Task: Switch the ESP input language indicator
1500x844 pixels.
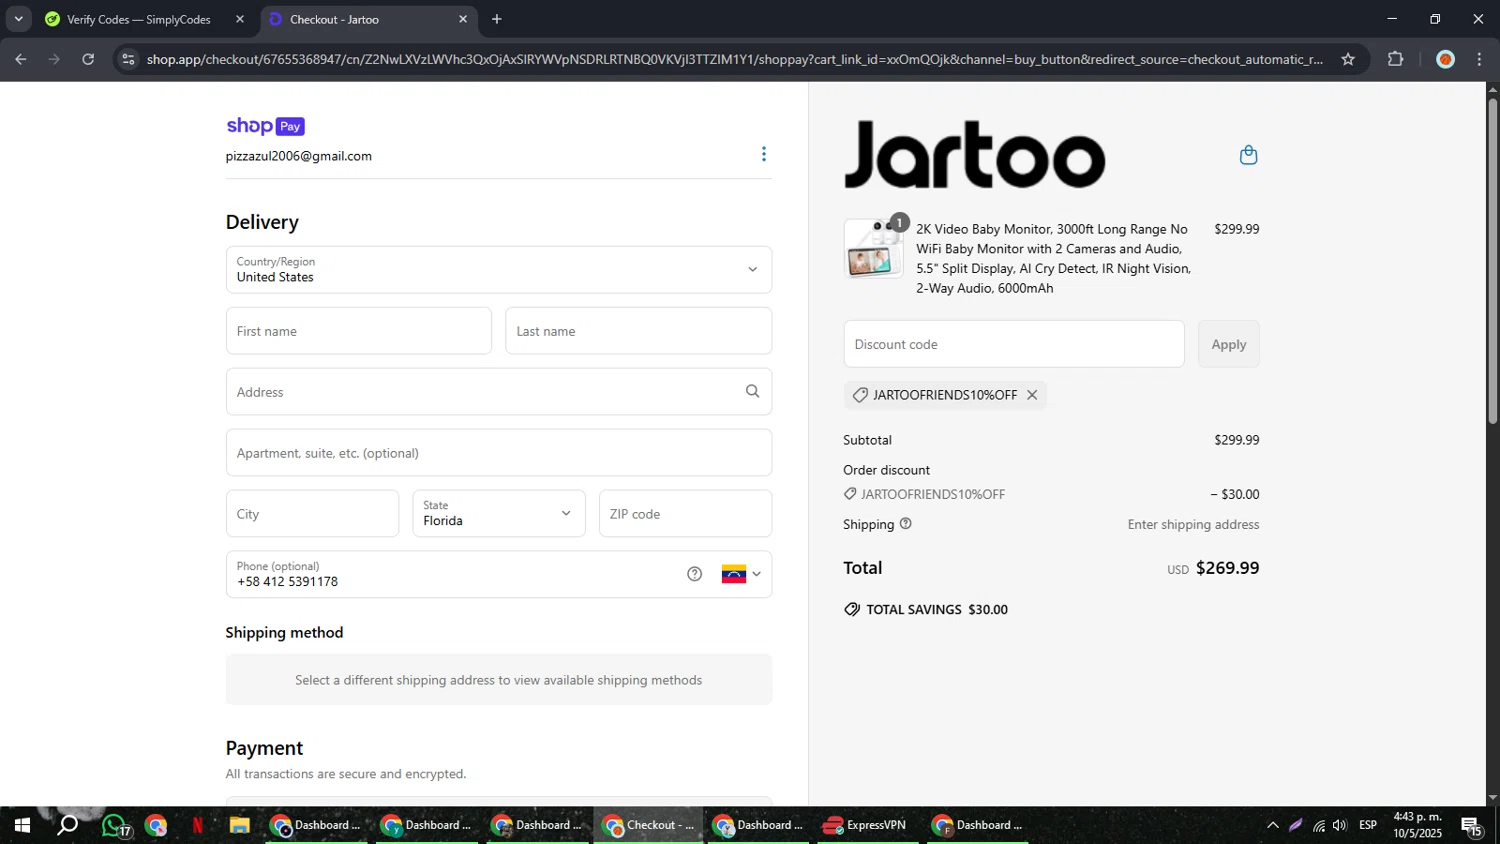Action: (1368, 826)
